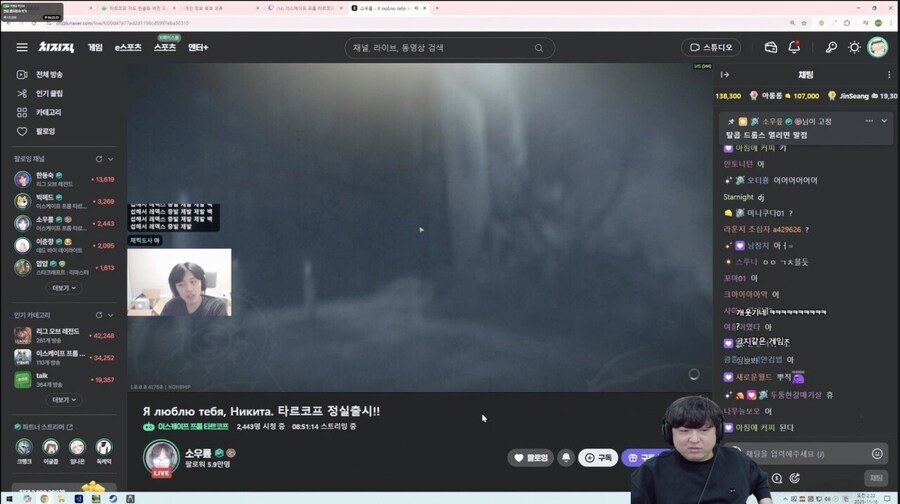Collapse the 팔로잉 채널 section

[111, 159]
